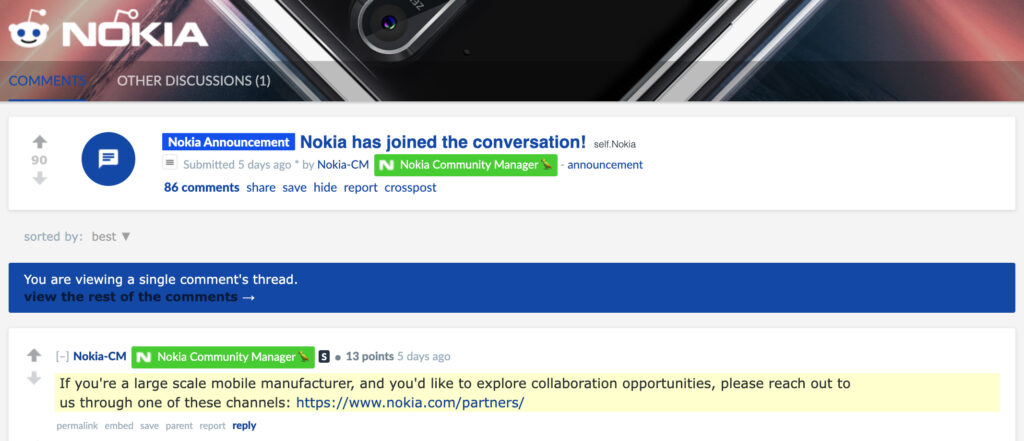Click crosspost under the post
This screenshot has width=1024, height=441.
click(410, 188)
